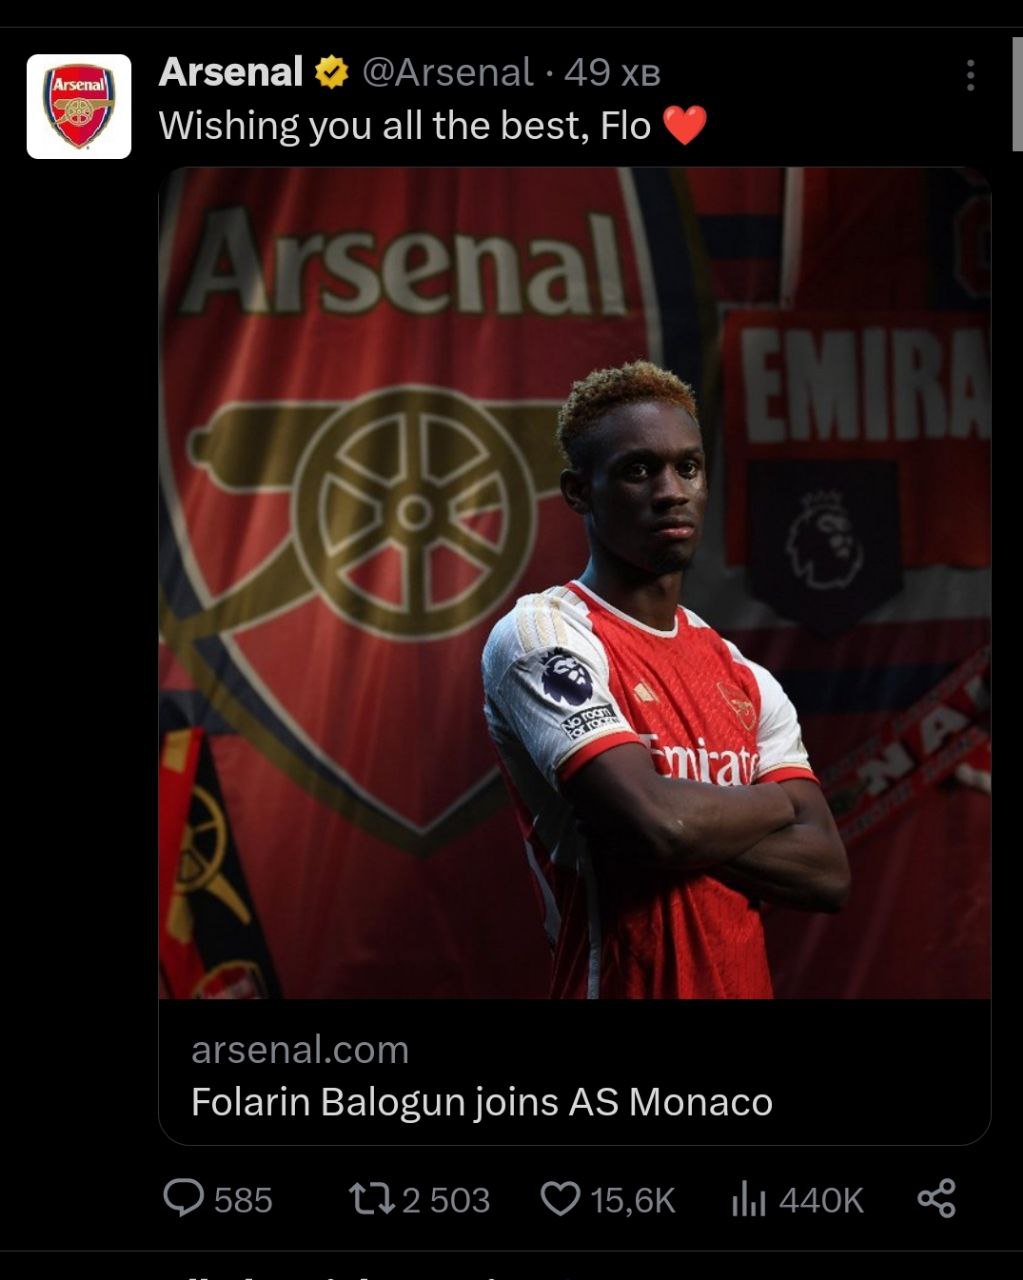Screen dimensions: 1023x1280
Task: Open view analytics bar chart icon
Action: pyautogui.click(x=748, y=1198)
